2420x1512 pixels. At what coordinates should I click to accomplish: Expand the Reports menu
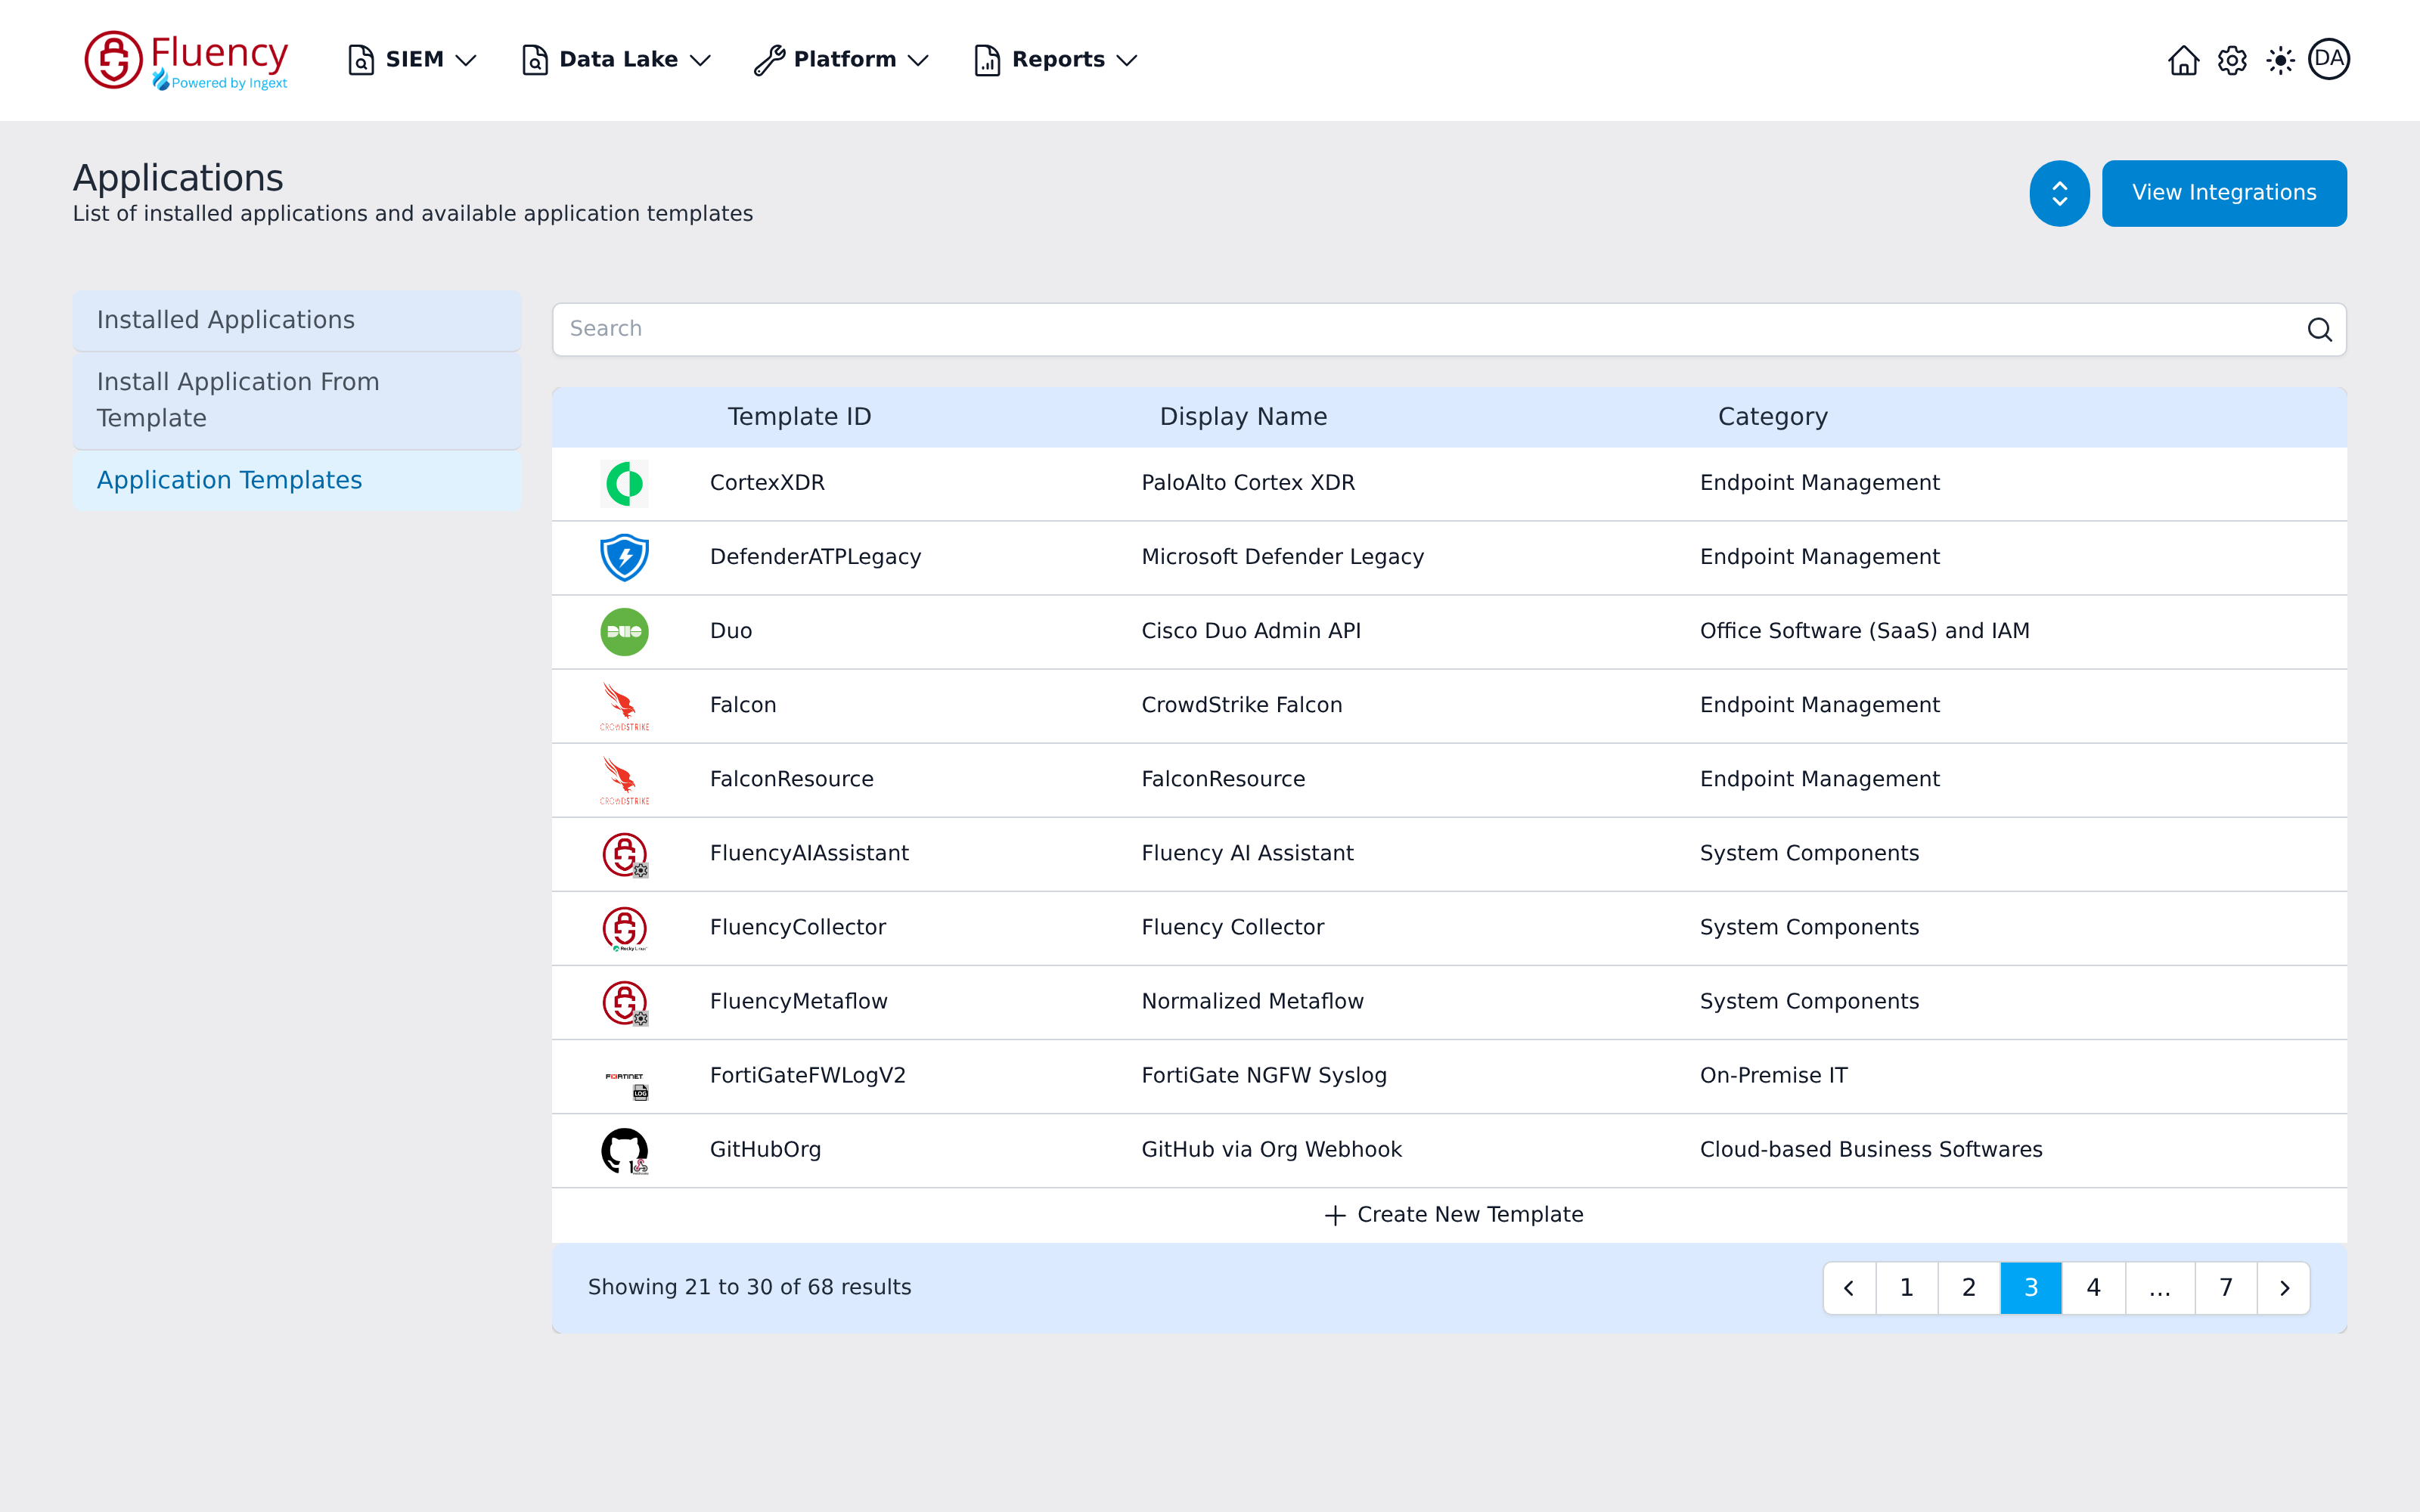[1056, 60]
